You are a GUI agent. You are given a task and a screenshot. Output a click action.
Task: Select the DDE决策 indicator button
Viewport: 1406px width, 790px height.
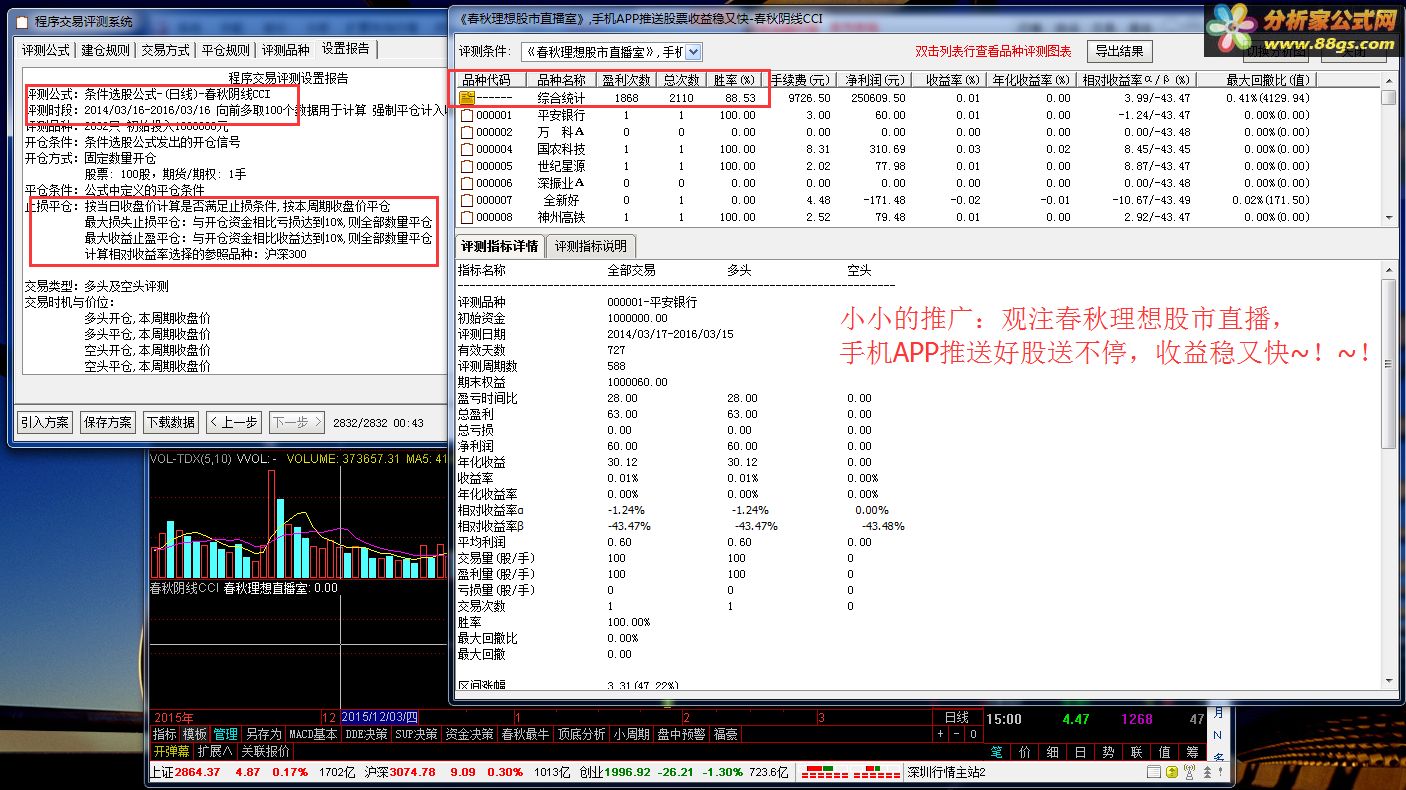click(x=366, y=734)
